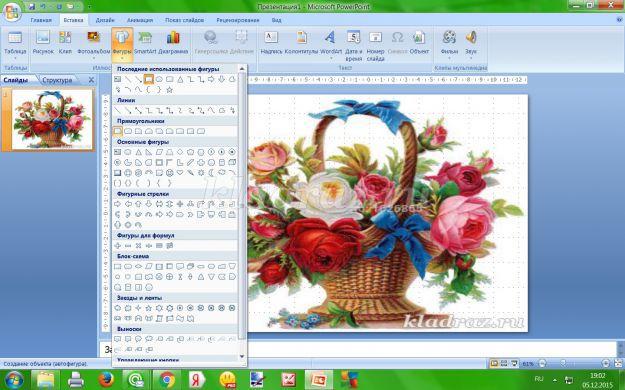The height and width of the screenshot is (390, 625).
Task: Open the Анимация ribbon tab
Action: point(140,20)
